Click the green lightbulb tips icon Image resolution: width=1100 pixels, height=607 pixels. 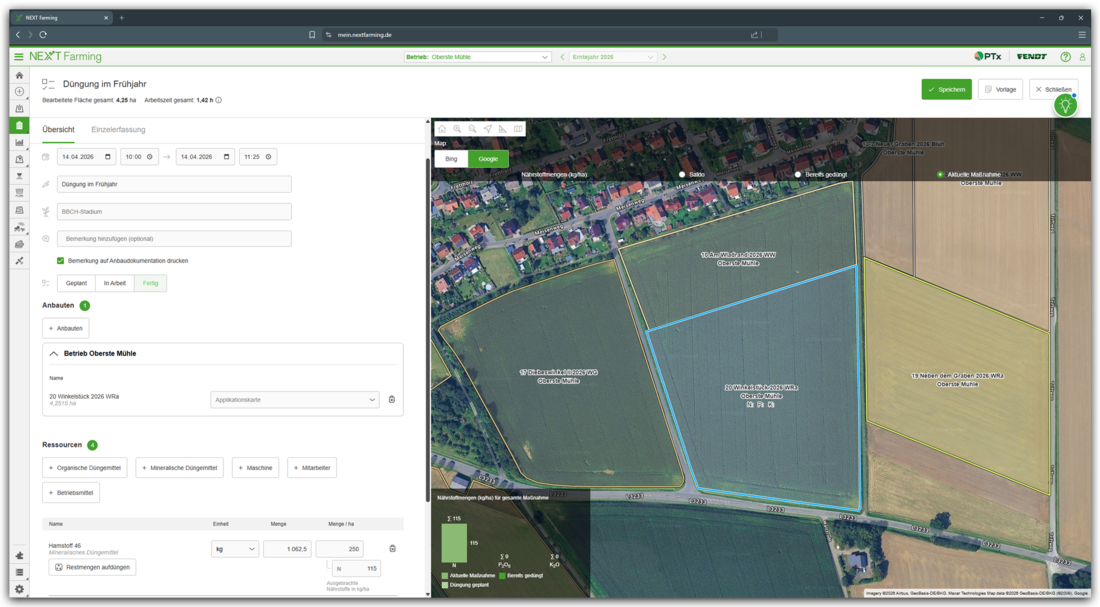pyautogui.click(x=1065, y=105)
